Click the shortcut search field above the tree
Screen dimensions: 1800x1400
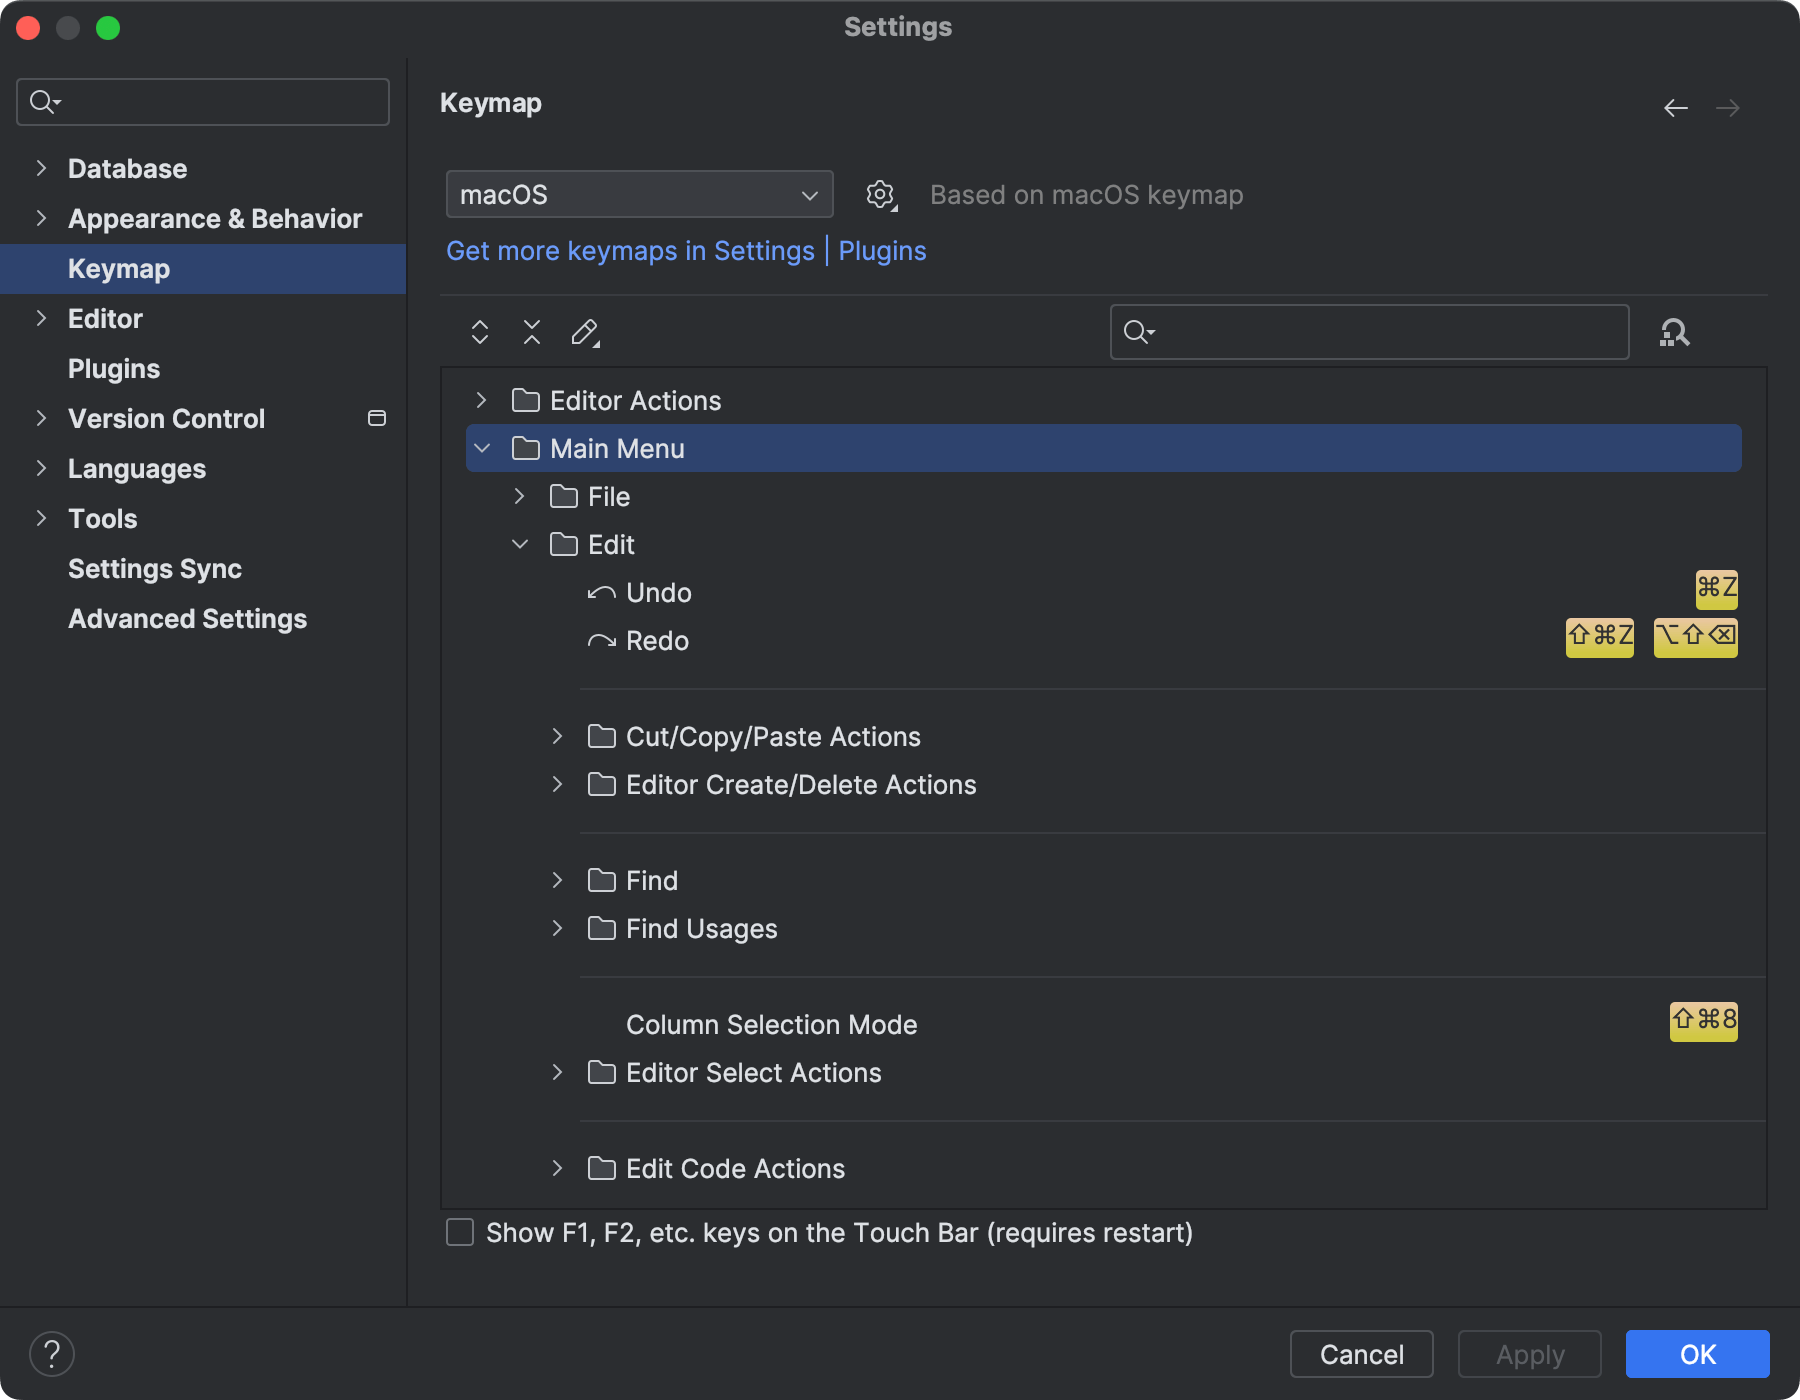pyautogui.click(x=1368, y=331)
